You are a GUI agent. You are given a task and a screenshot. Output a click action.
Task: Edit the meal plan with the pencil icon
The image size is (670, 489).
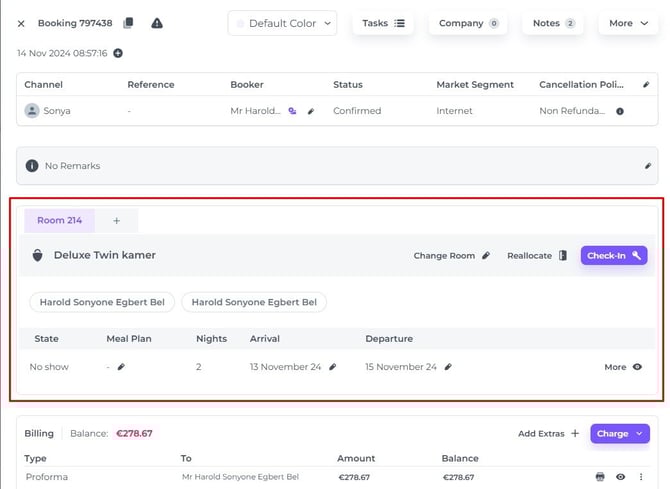121,367
